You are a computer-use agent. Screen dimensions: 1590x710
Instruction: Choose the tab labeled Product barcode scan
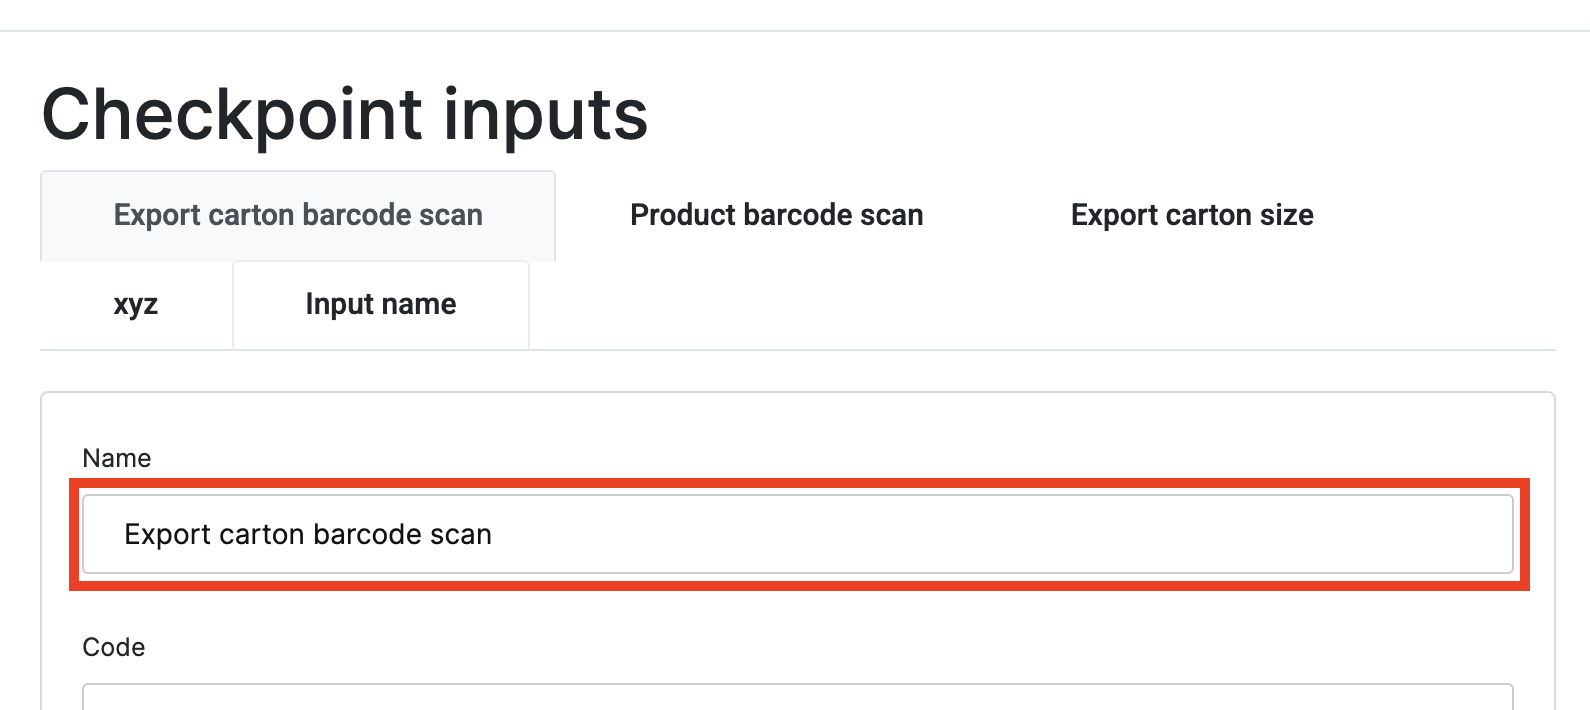tap(776, 216)
